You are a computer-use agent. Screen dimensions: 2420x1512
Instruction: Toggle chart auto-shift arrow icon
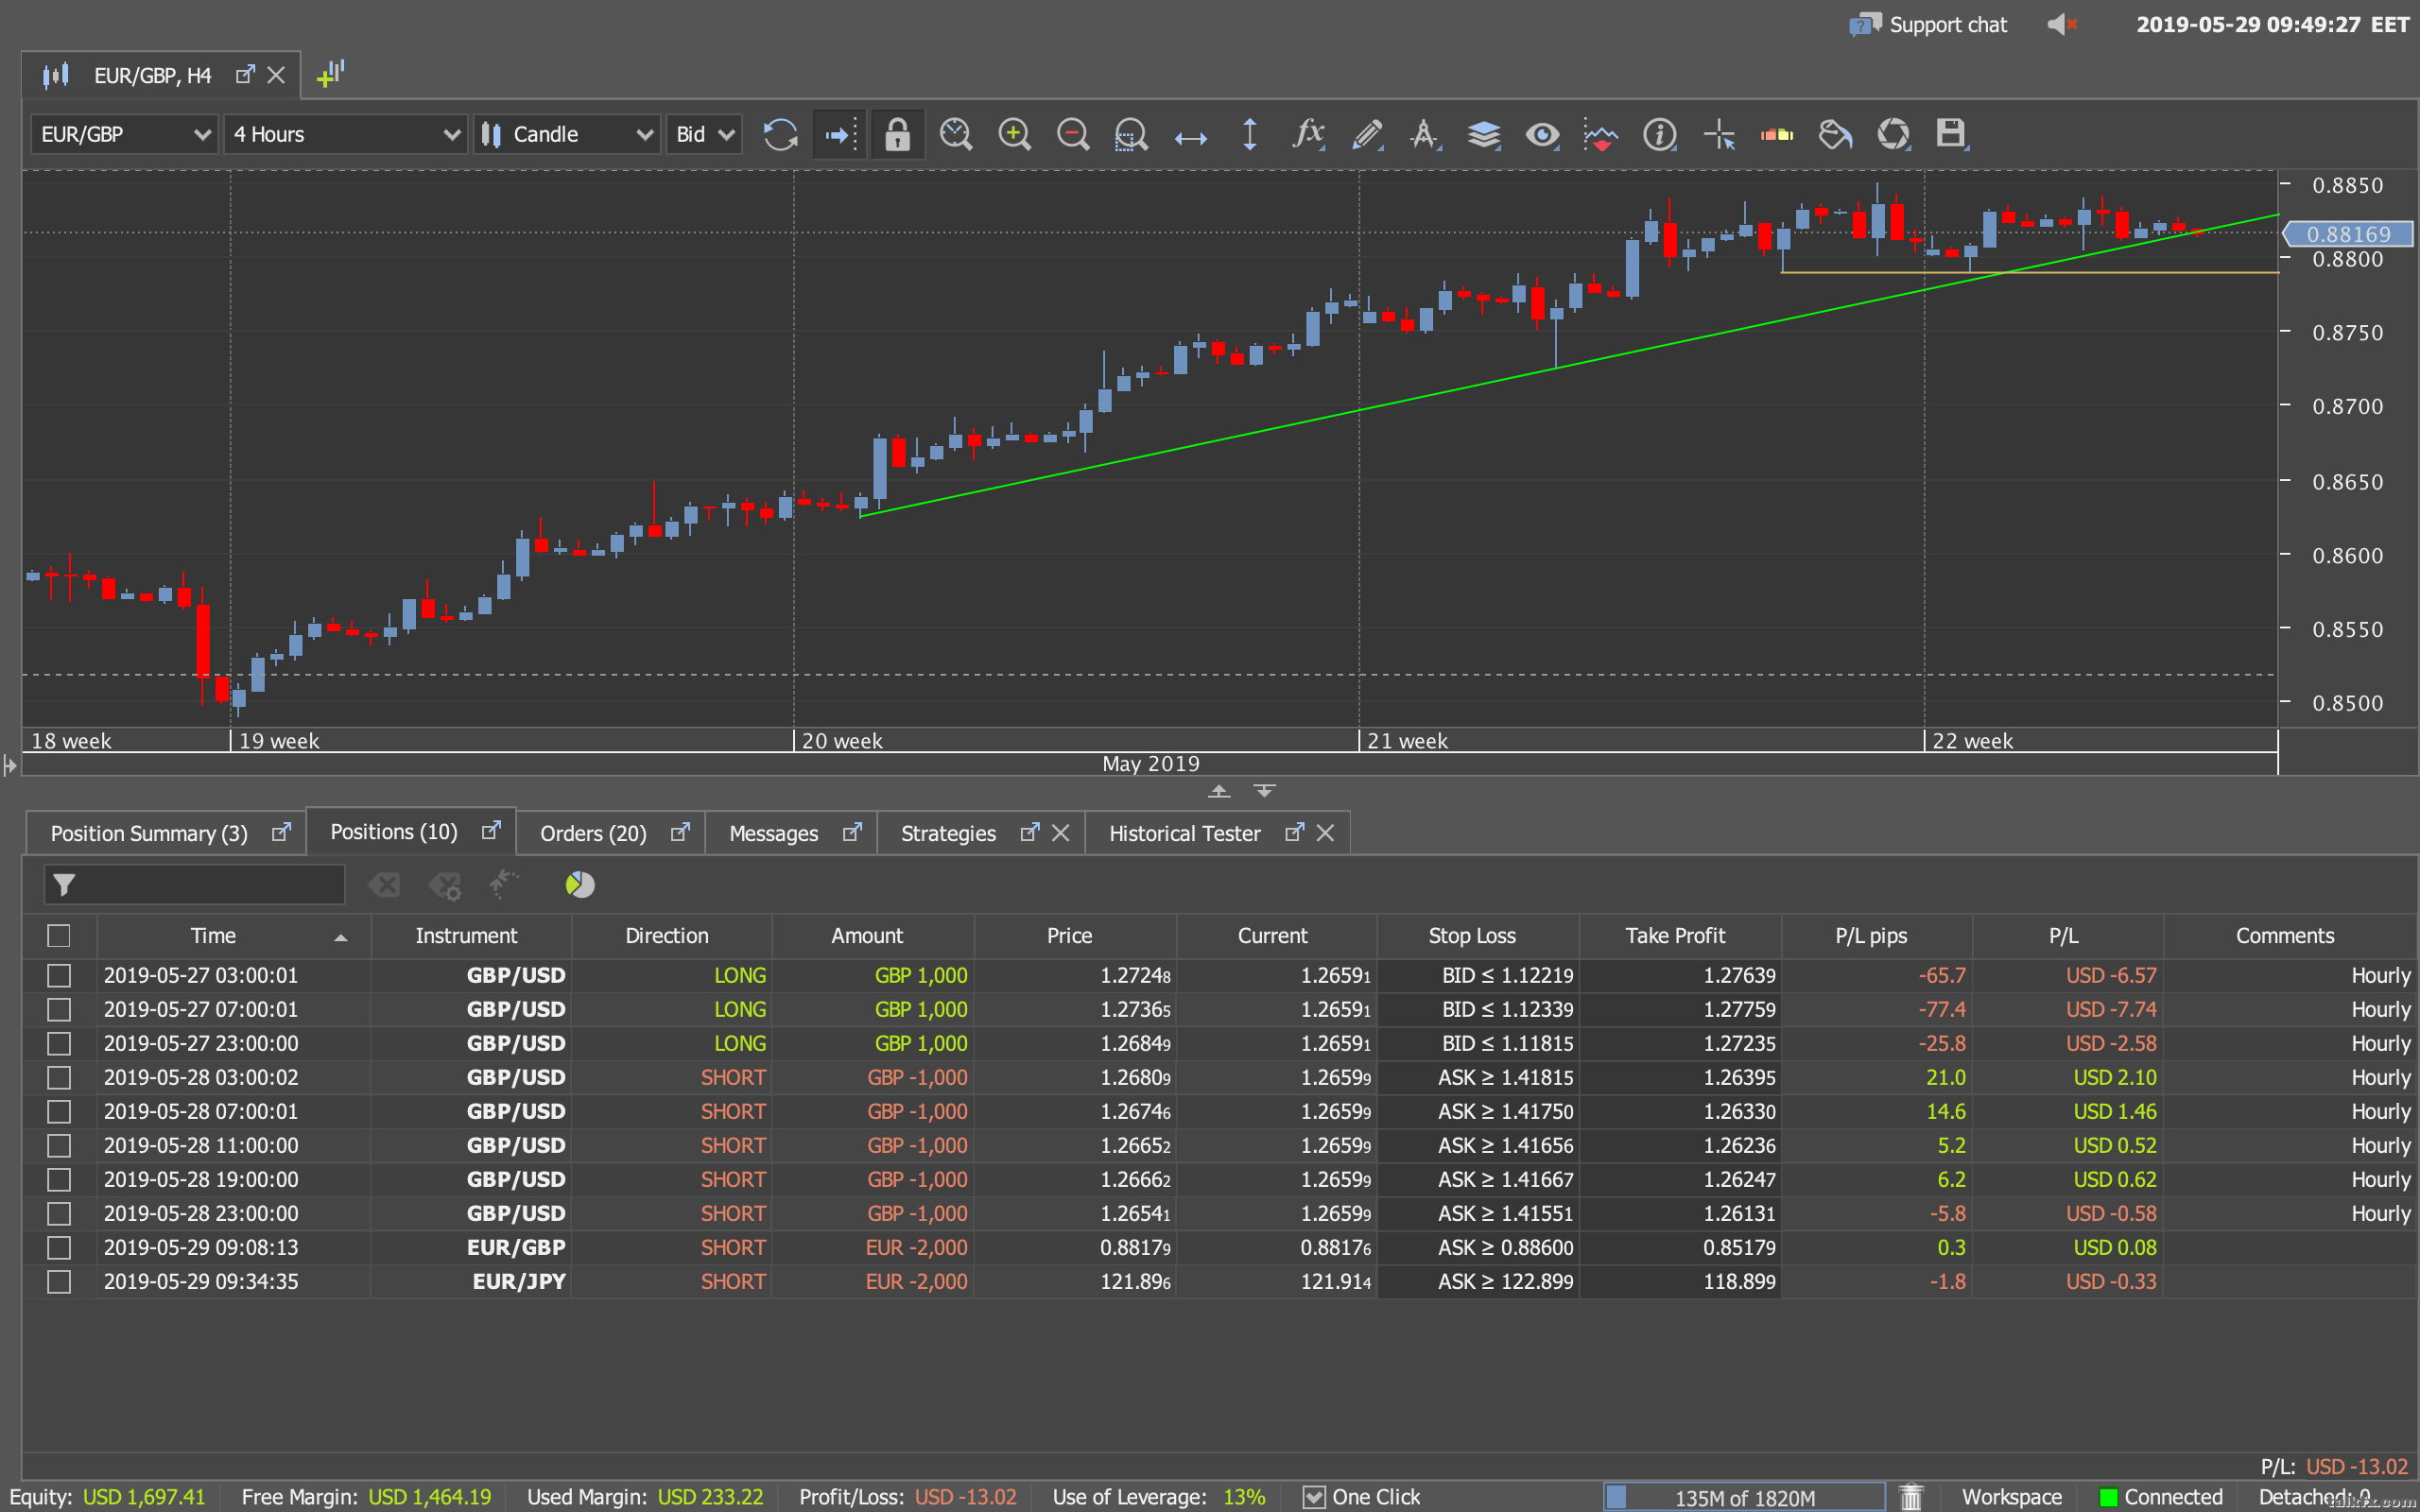(839, 135)
